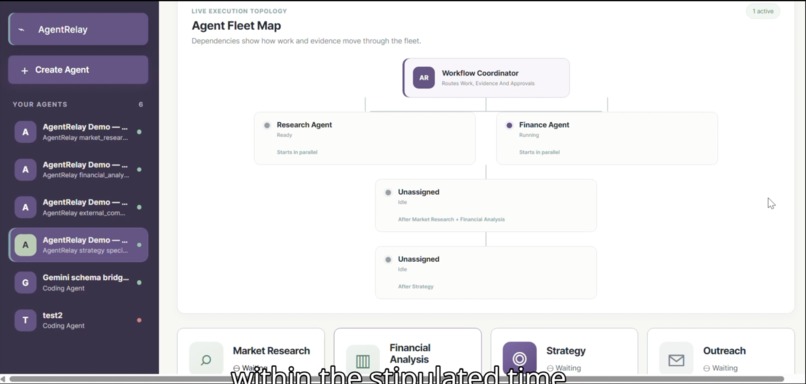Open the Gemini schema bridge agent
Screen dimensions: 806x384
click(78, 283)
